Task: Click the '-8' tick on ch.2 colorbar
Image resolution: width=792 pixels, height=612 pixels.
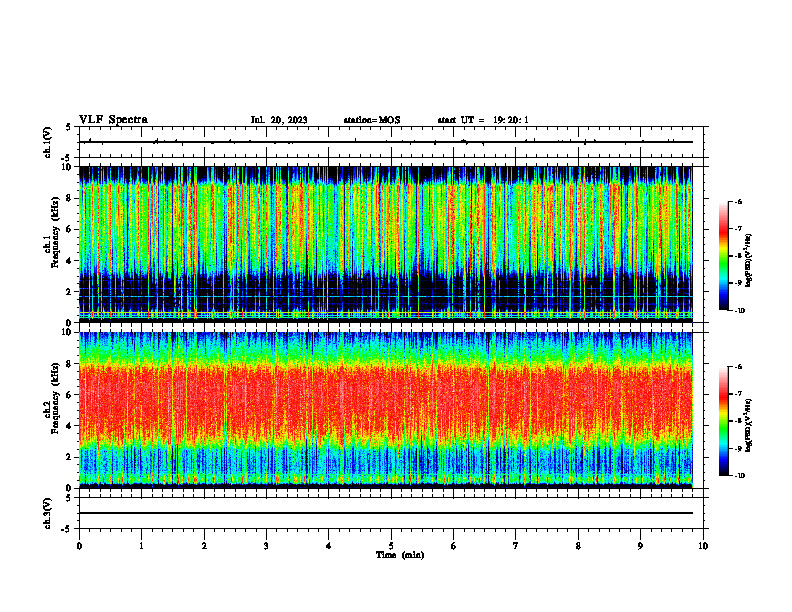Action: 738,421
